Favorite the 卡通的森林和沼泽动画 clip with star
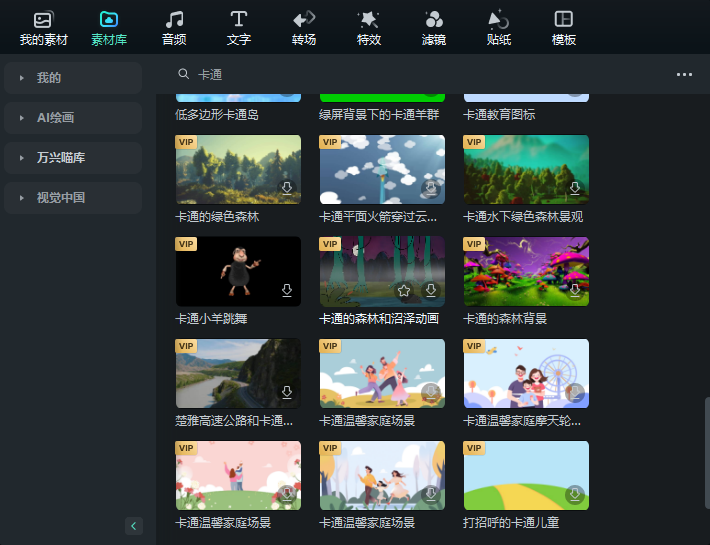The width and height of the screenshot is (710, 545). 404,291
